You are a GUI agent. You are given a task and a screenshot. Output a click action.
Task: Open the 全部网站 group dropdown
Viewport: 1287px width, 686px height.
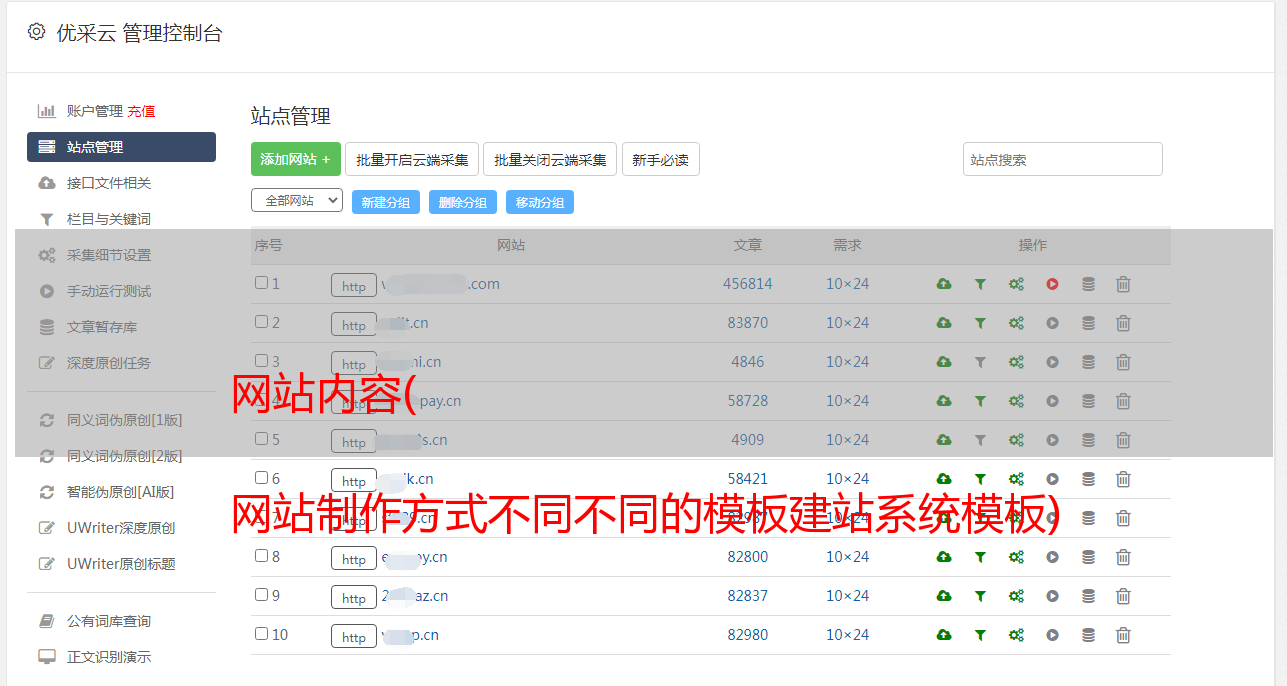(x=297, y=201)
